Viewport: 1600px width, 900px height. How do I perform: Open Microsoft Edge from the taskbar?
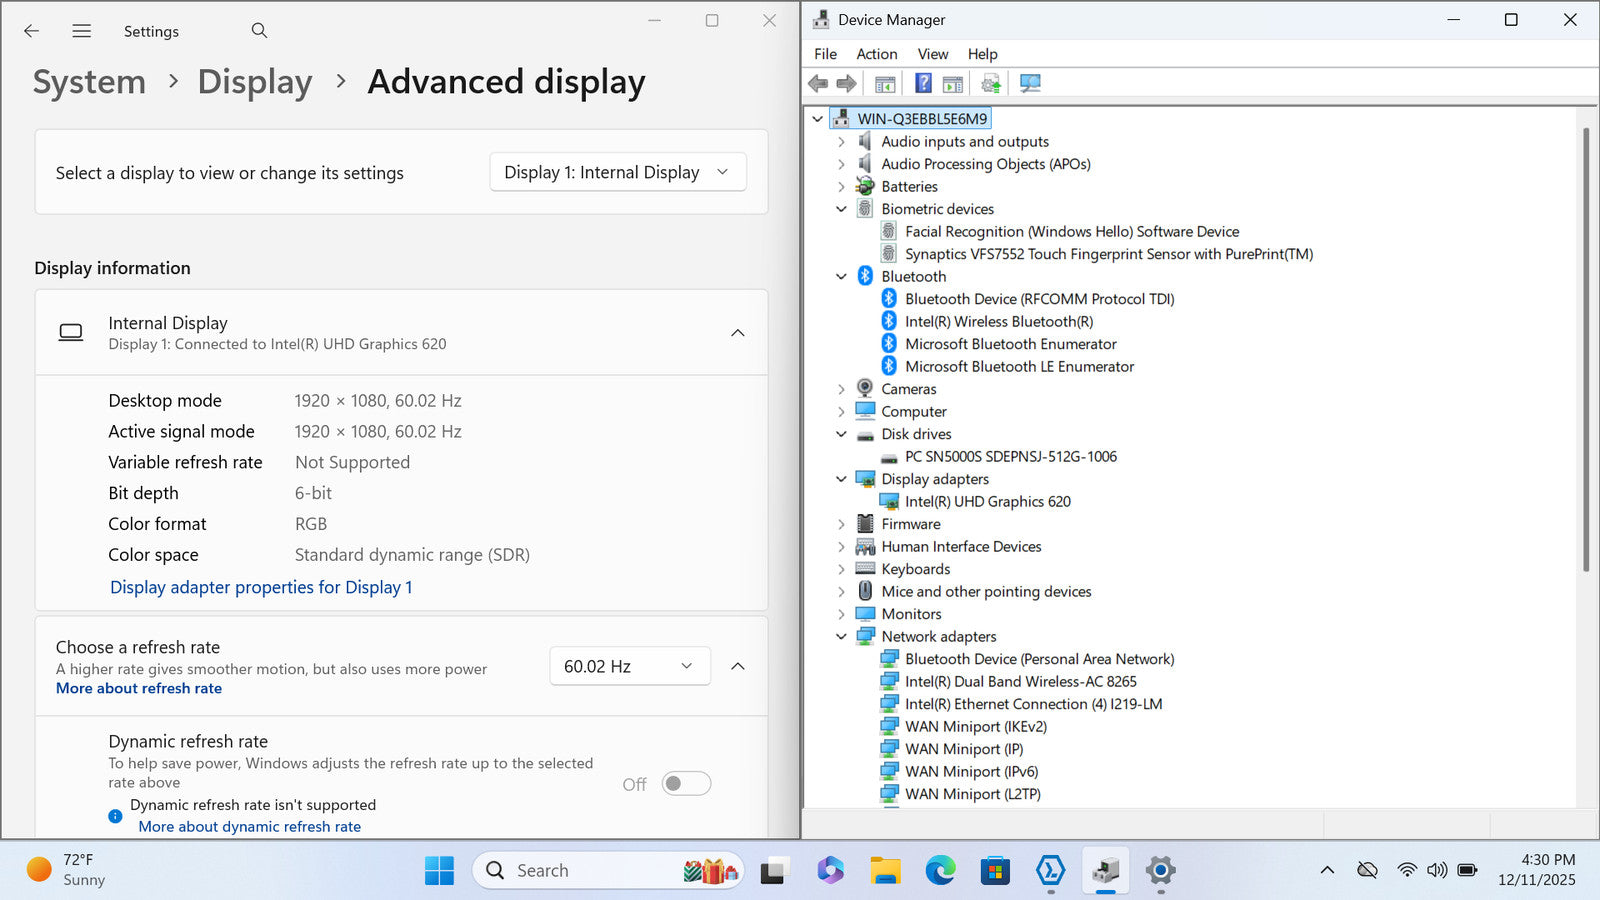click(x=940, y=871)
